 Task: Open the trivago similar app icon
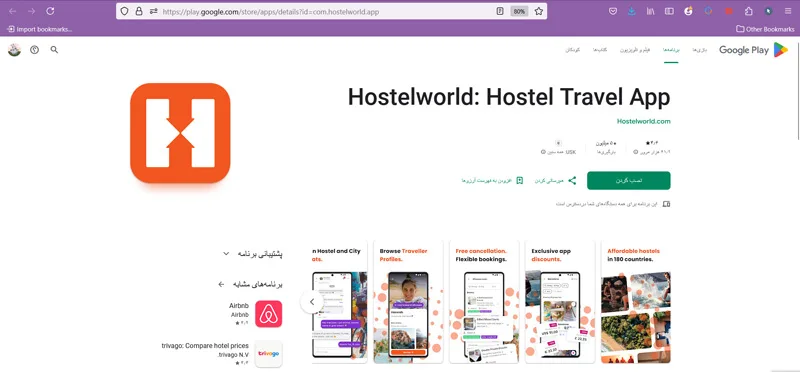click(x=268, y=354)
